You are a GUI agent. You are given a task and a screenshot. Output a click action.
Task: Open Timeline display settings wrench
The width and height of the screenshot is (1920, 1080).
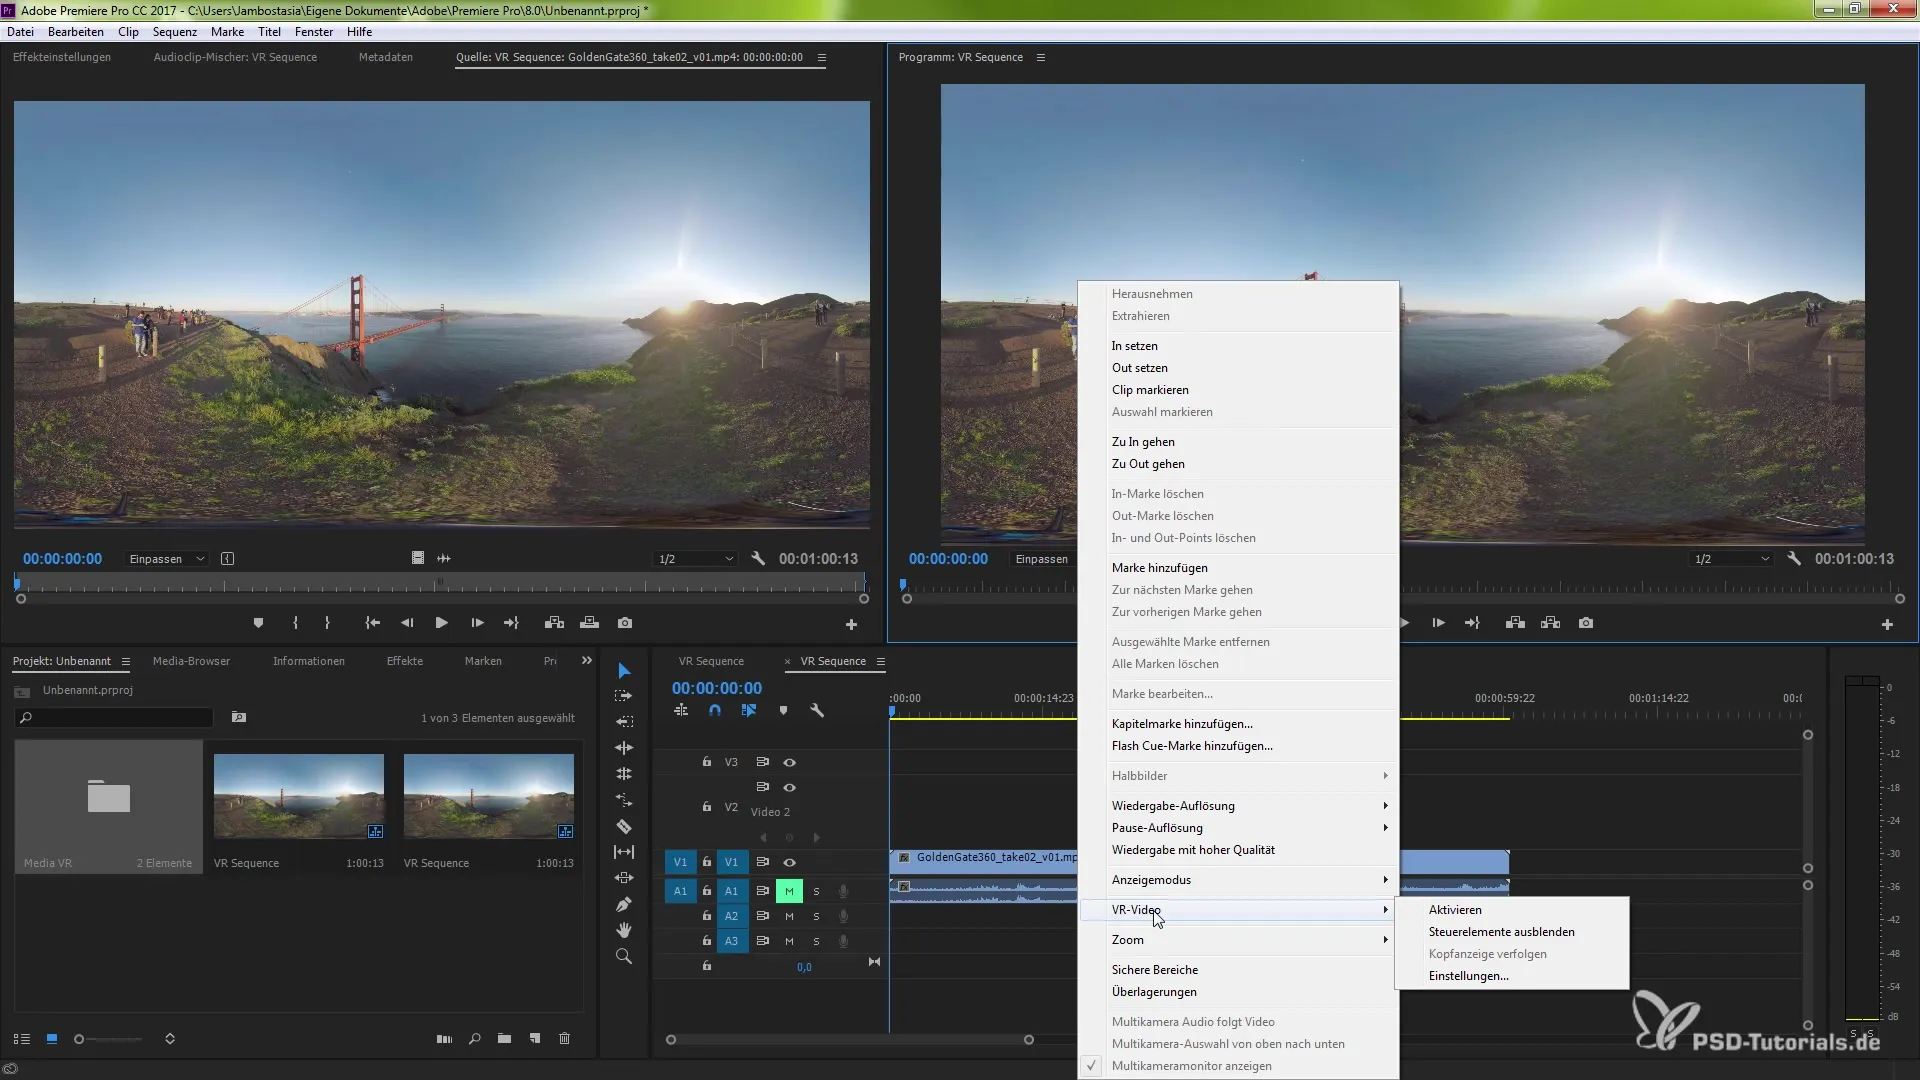(x=817, y=710)
